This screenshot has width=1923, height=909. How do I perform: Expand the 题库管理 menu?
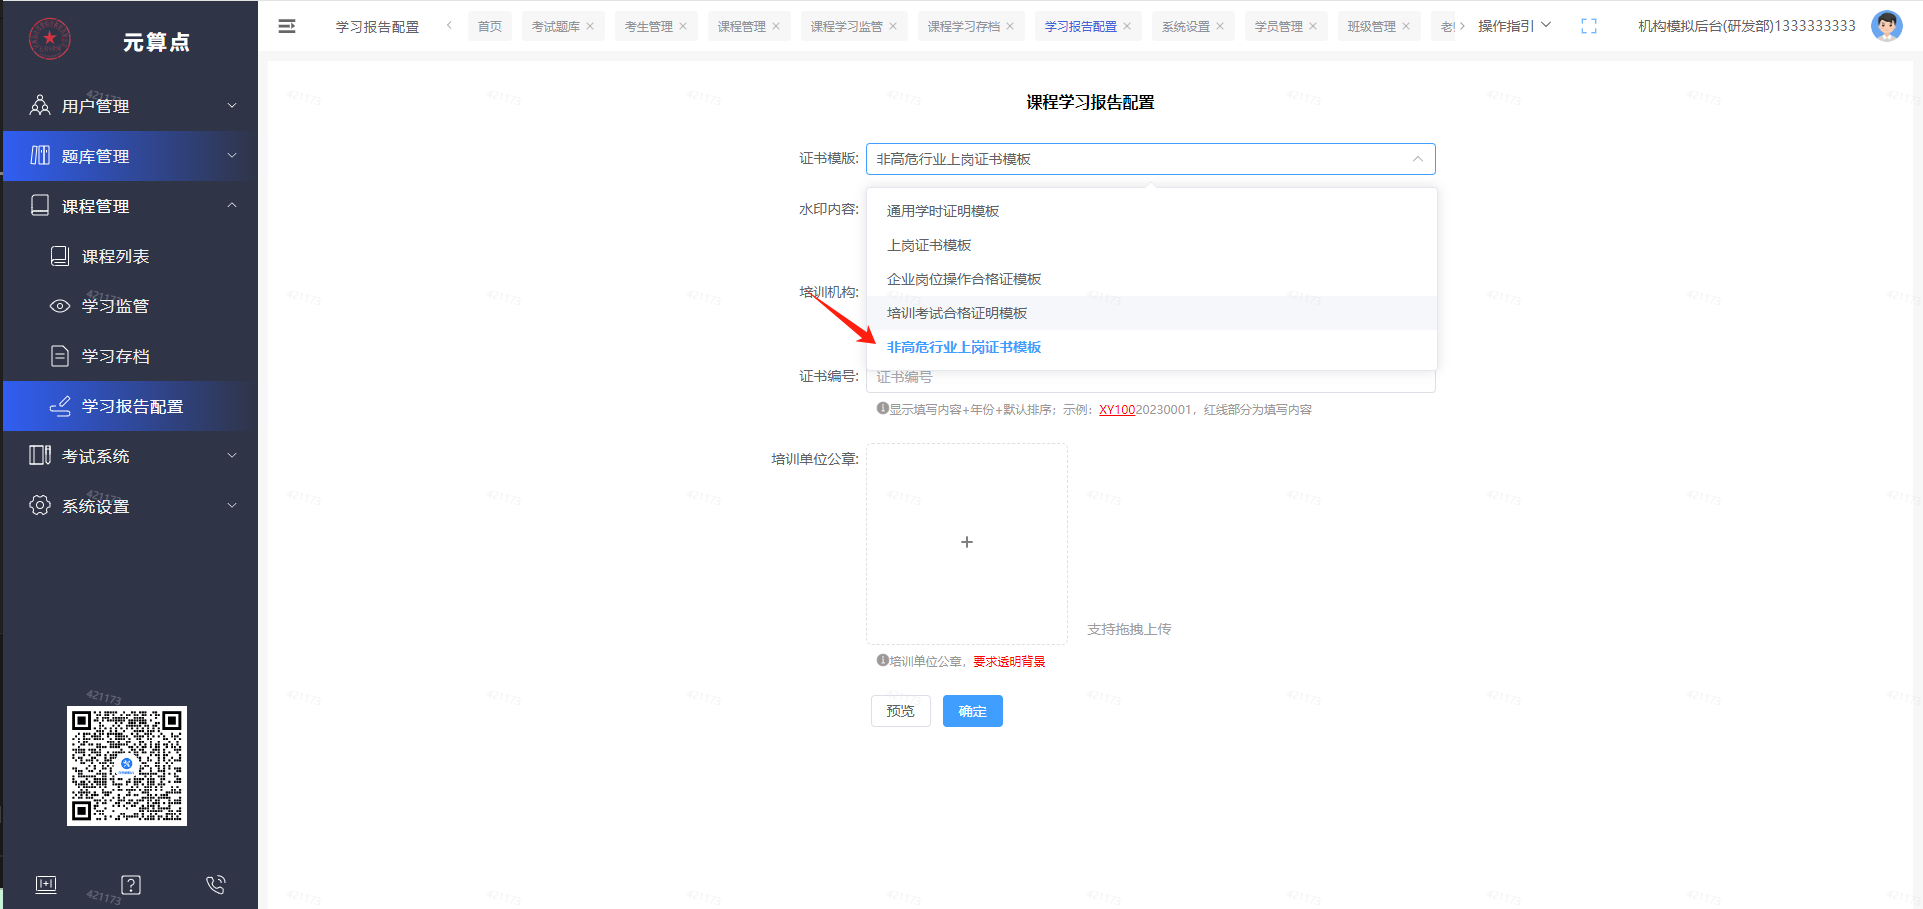232,155
